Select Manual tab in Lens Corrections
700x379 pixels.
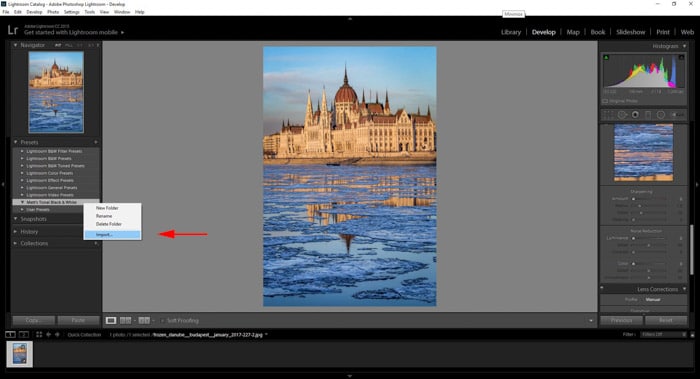point(653,300)
